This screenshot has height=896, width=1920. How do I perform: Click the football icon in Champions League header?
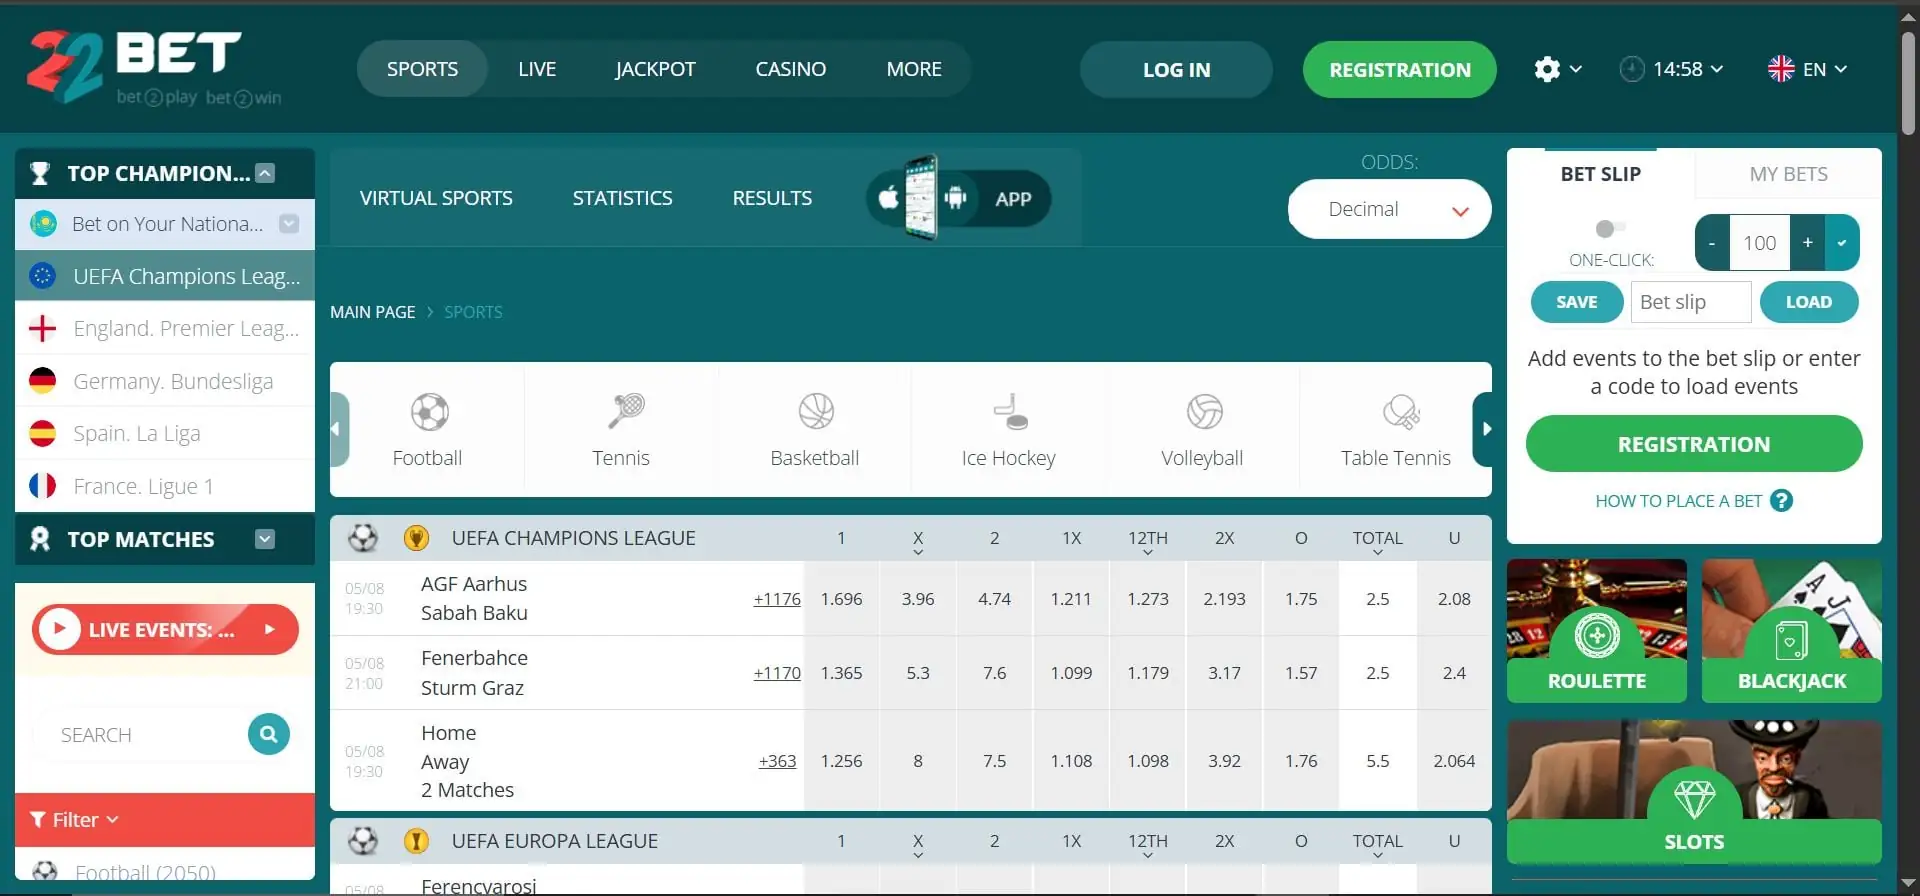362,538
